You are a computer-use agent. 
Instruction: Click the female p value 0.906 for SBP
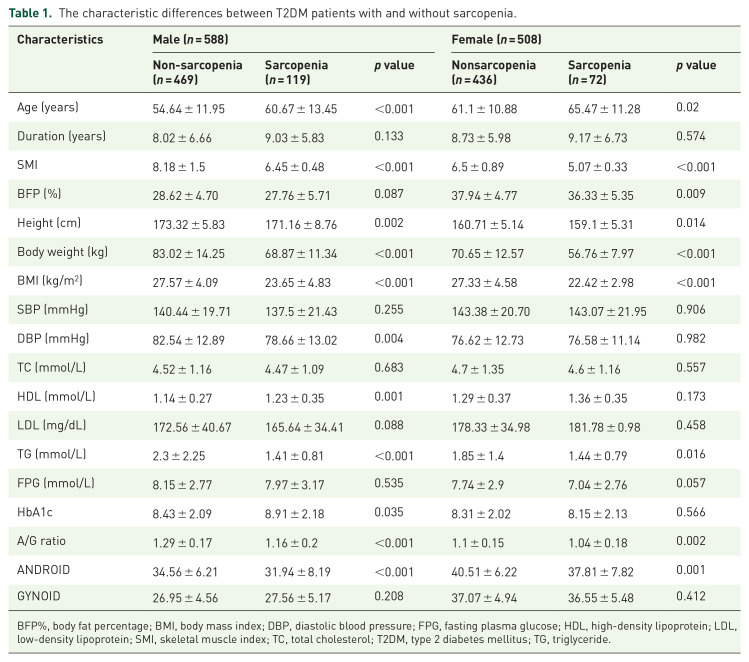[x=693, y=297]
